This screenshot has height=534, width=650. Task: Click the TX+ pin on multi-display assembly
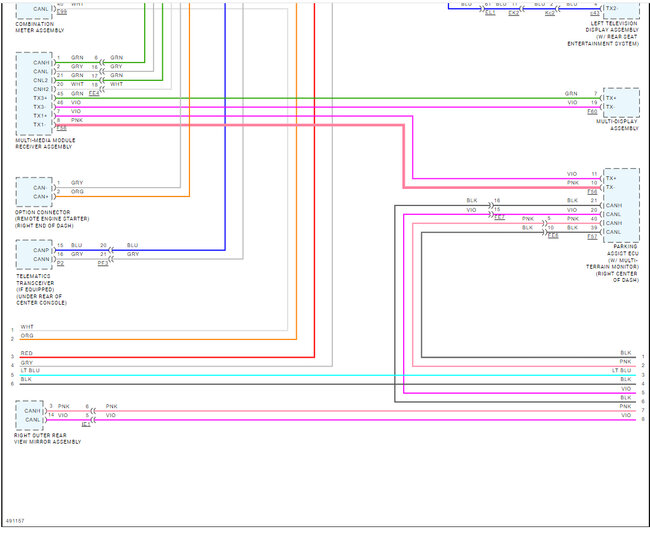611,98
